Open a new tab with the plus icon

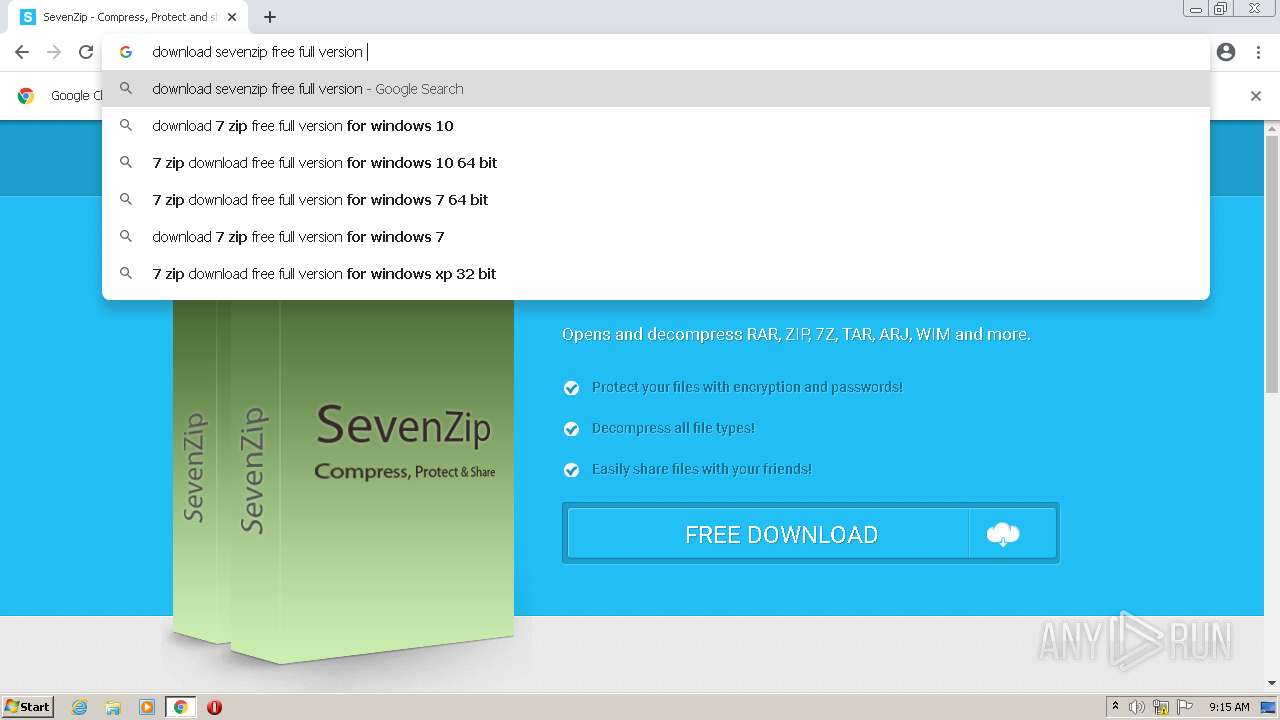[270, 17]
